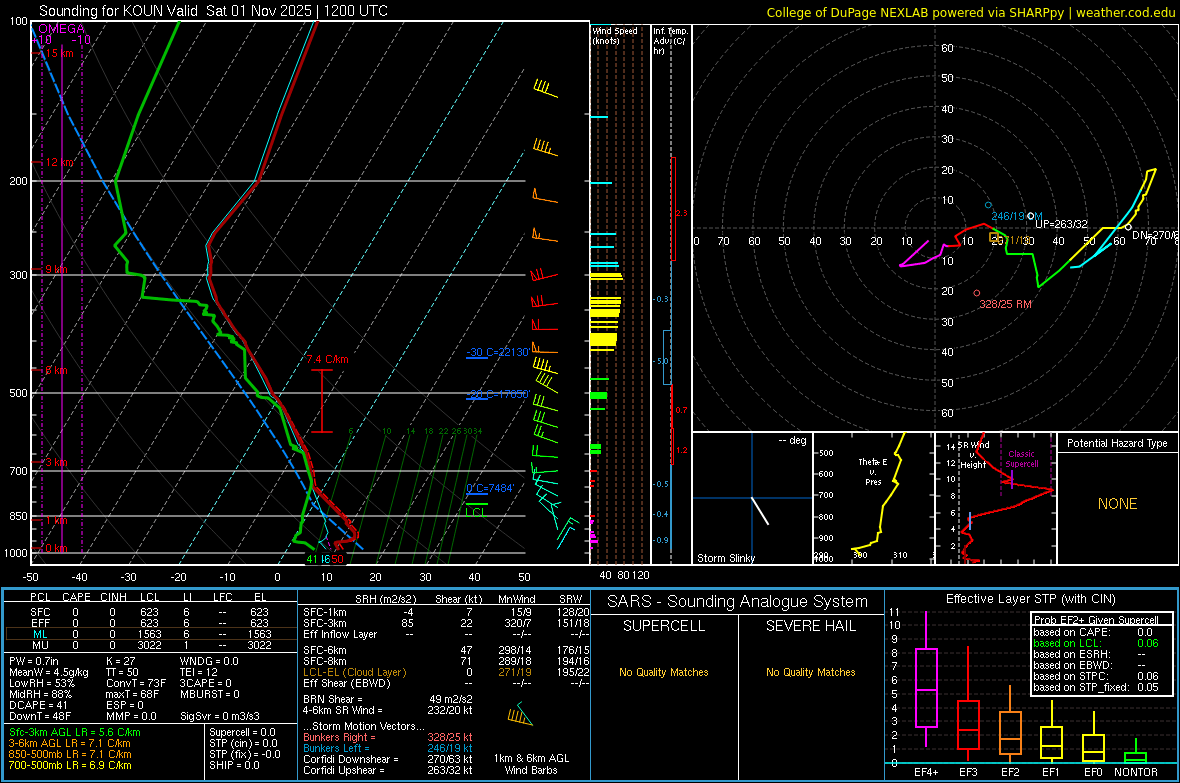Click the 'SigSvr = 0 m3/s3' value
The image size is (1180, 783).
[220, 716]
